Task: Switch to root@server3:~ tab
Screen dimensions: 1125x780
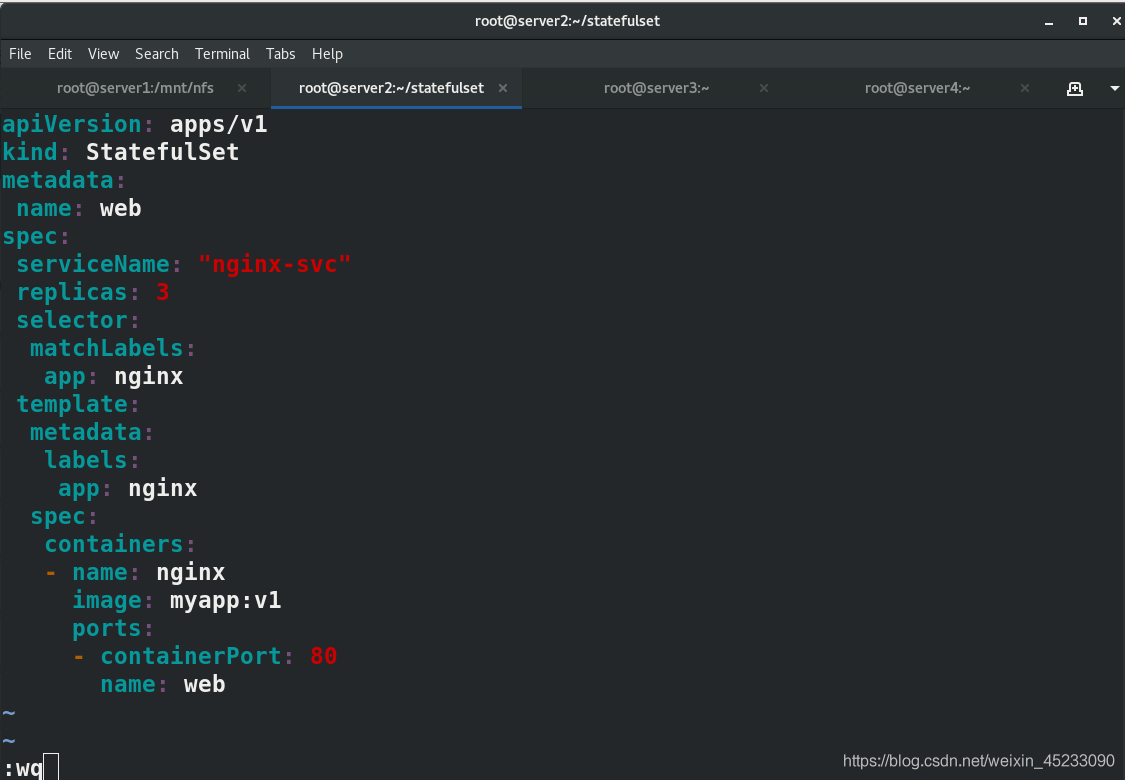Action: [656, 88]
